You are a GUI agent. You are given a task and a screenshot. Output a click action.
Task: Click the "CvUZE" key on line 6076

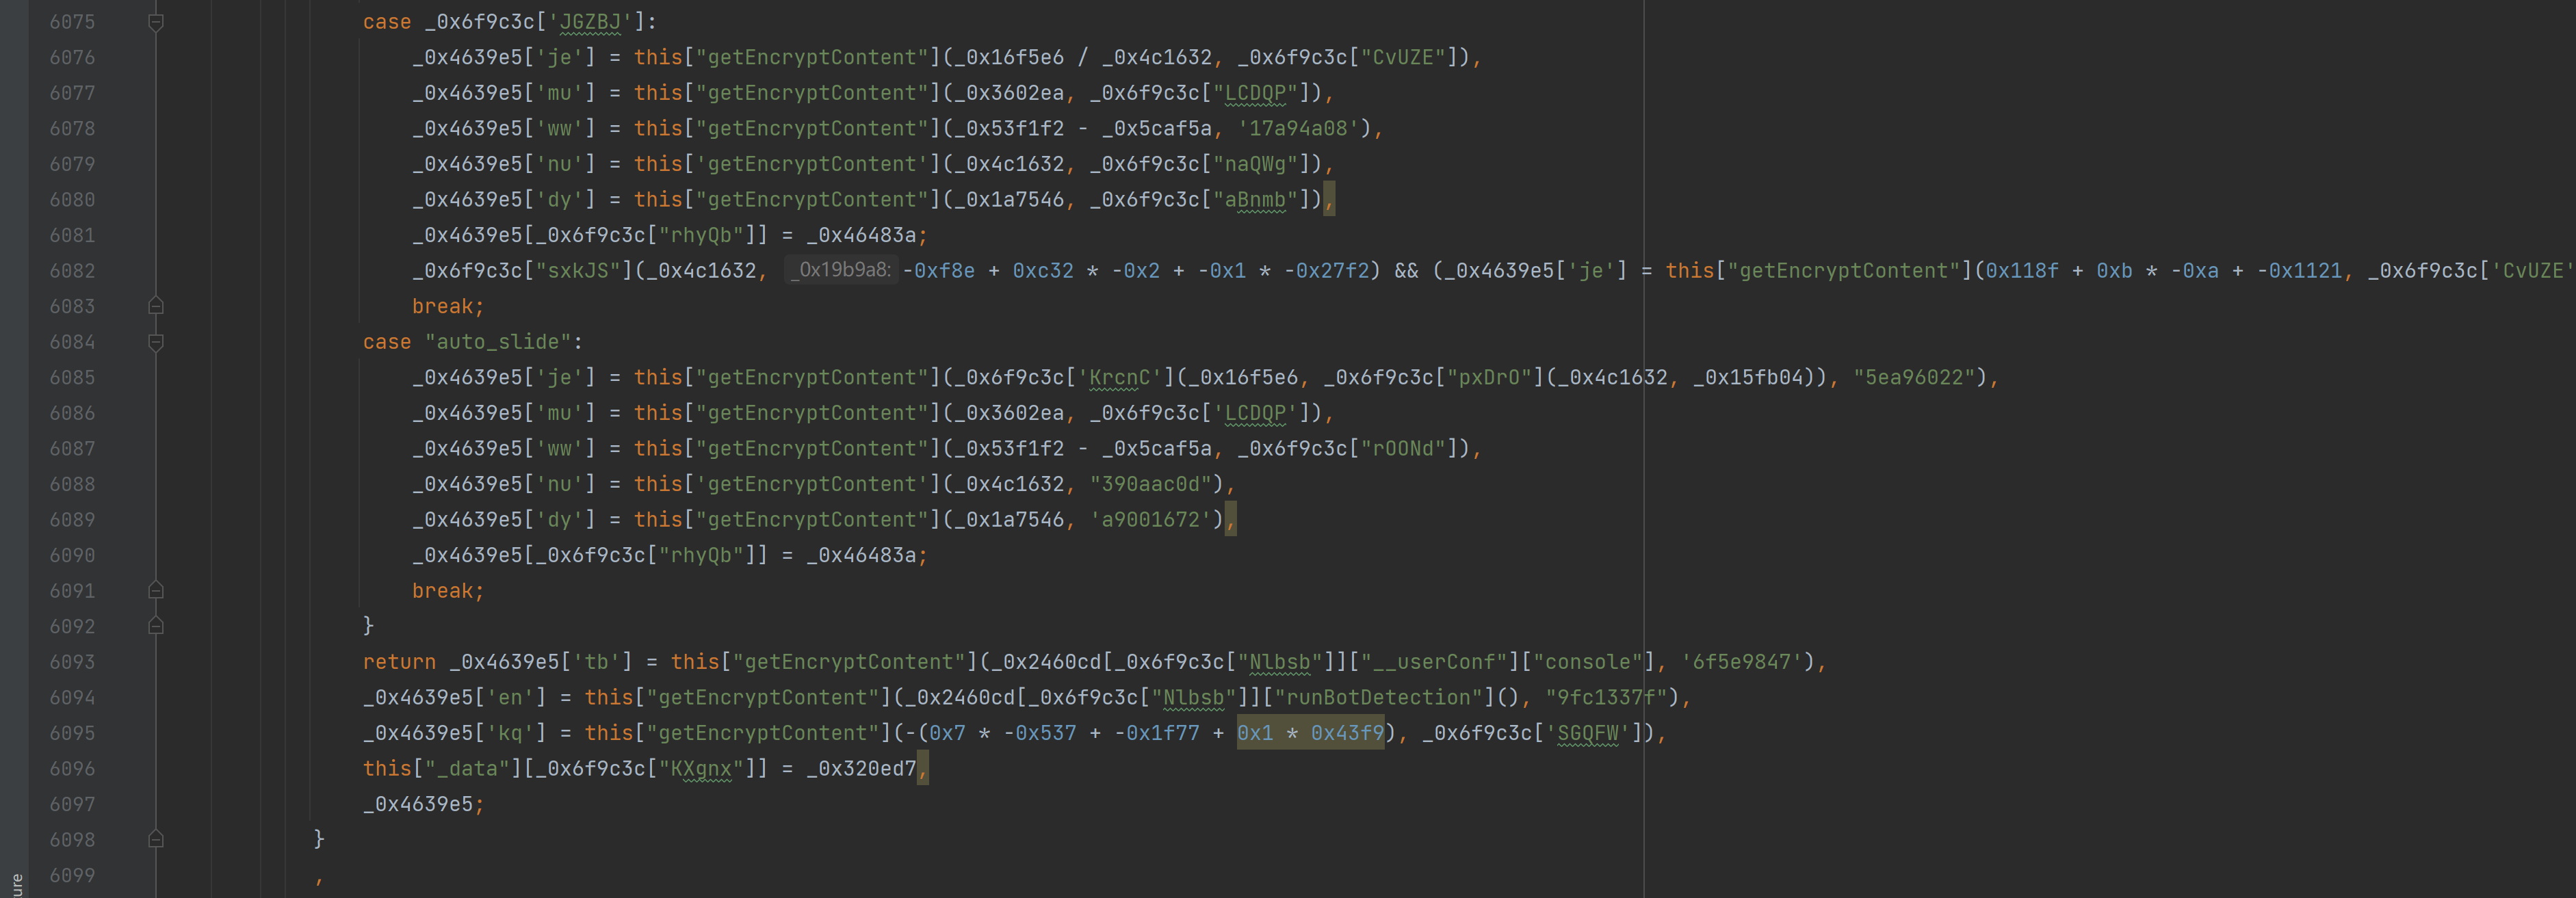(1403, 57)
